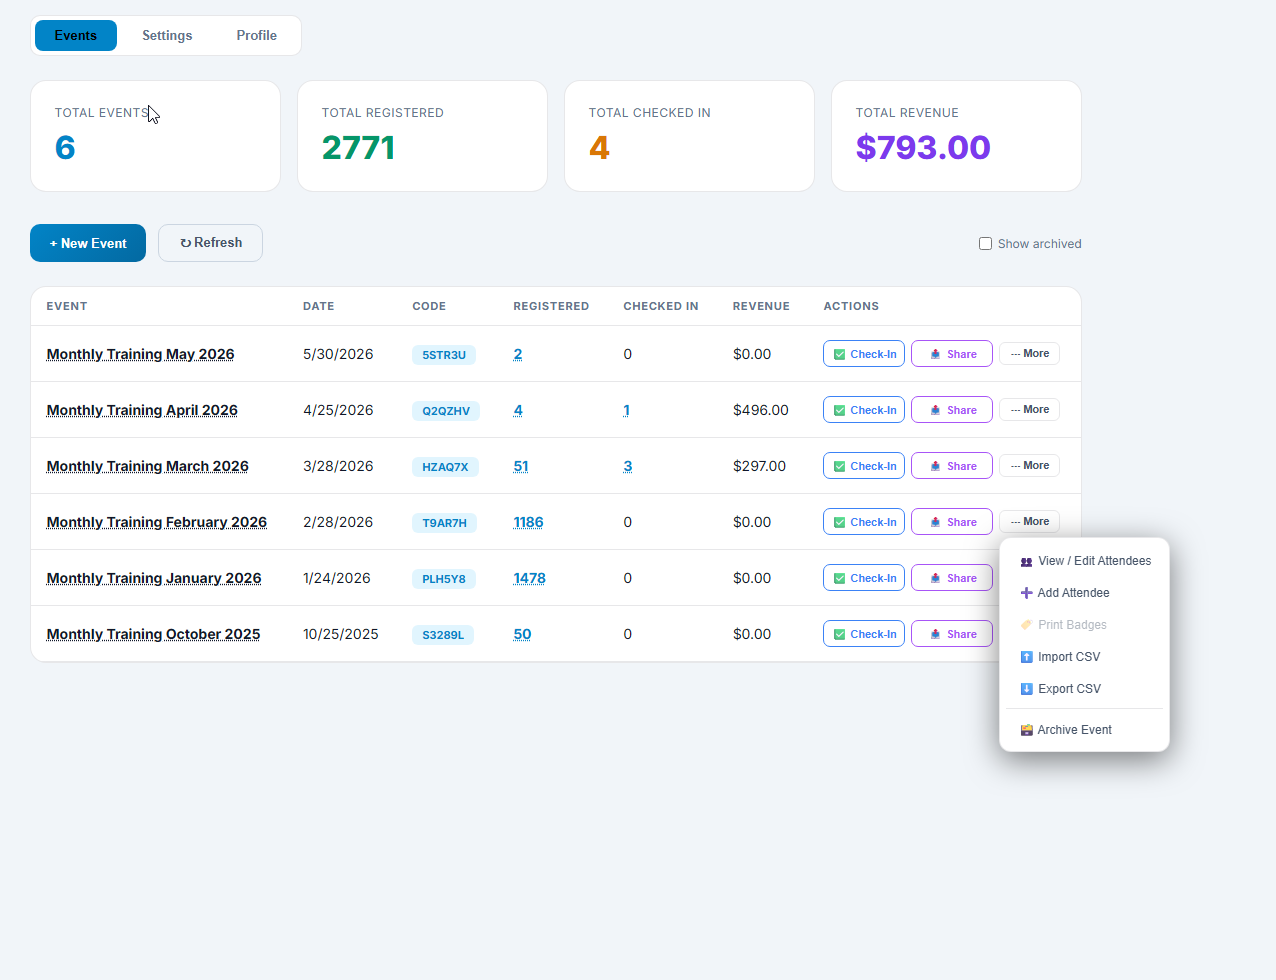
Task: Open Monthly Training May 2026 event
Action: pyautogui.click(x=140, y=354)
